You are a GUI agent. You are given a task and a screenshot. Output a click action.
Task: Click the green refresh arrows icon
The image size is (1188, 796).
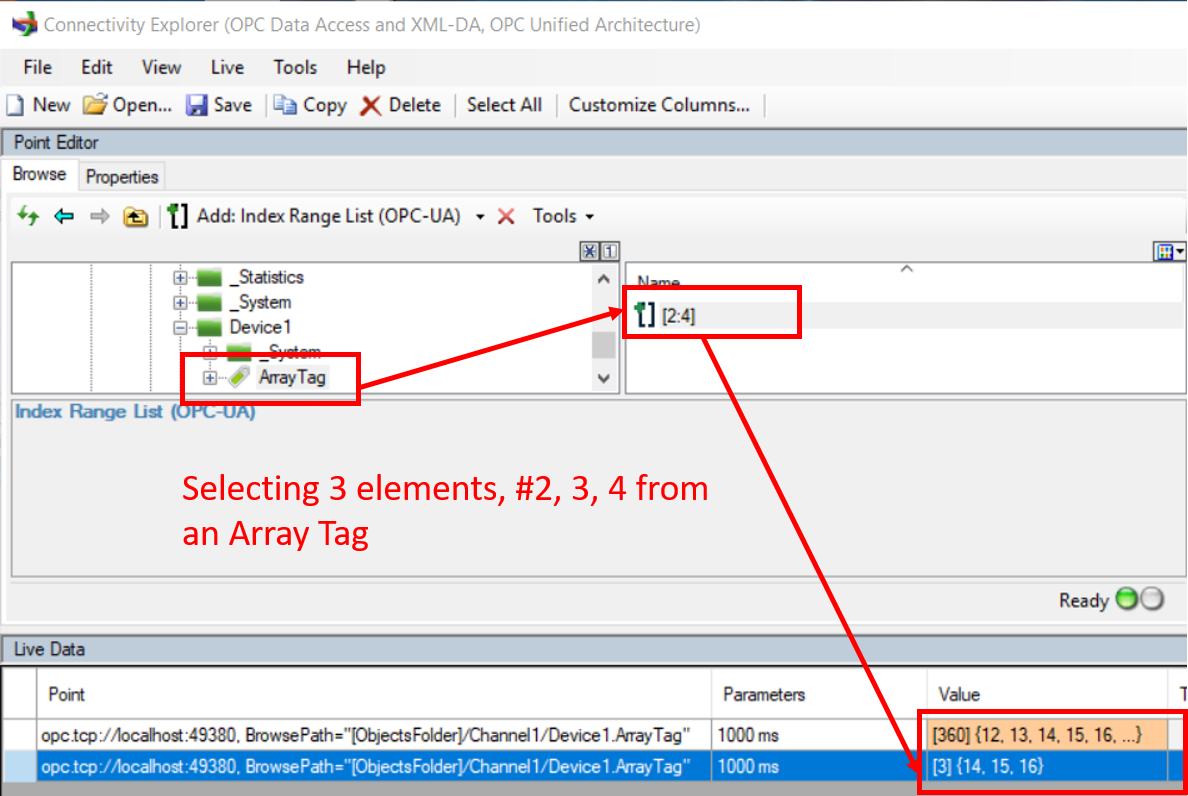coord(29,217)
